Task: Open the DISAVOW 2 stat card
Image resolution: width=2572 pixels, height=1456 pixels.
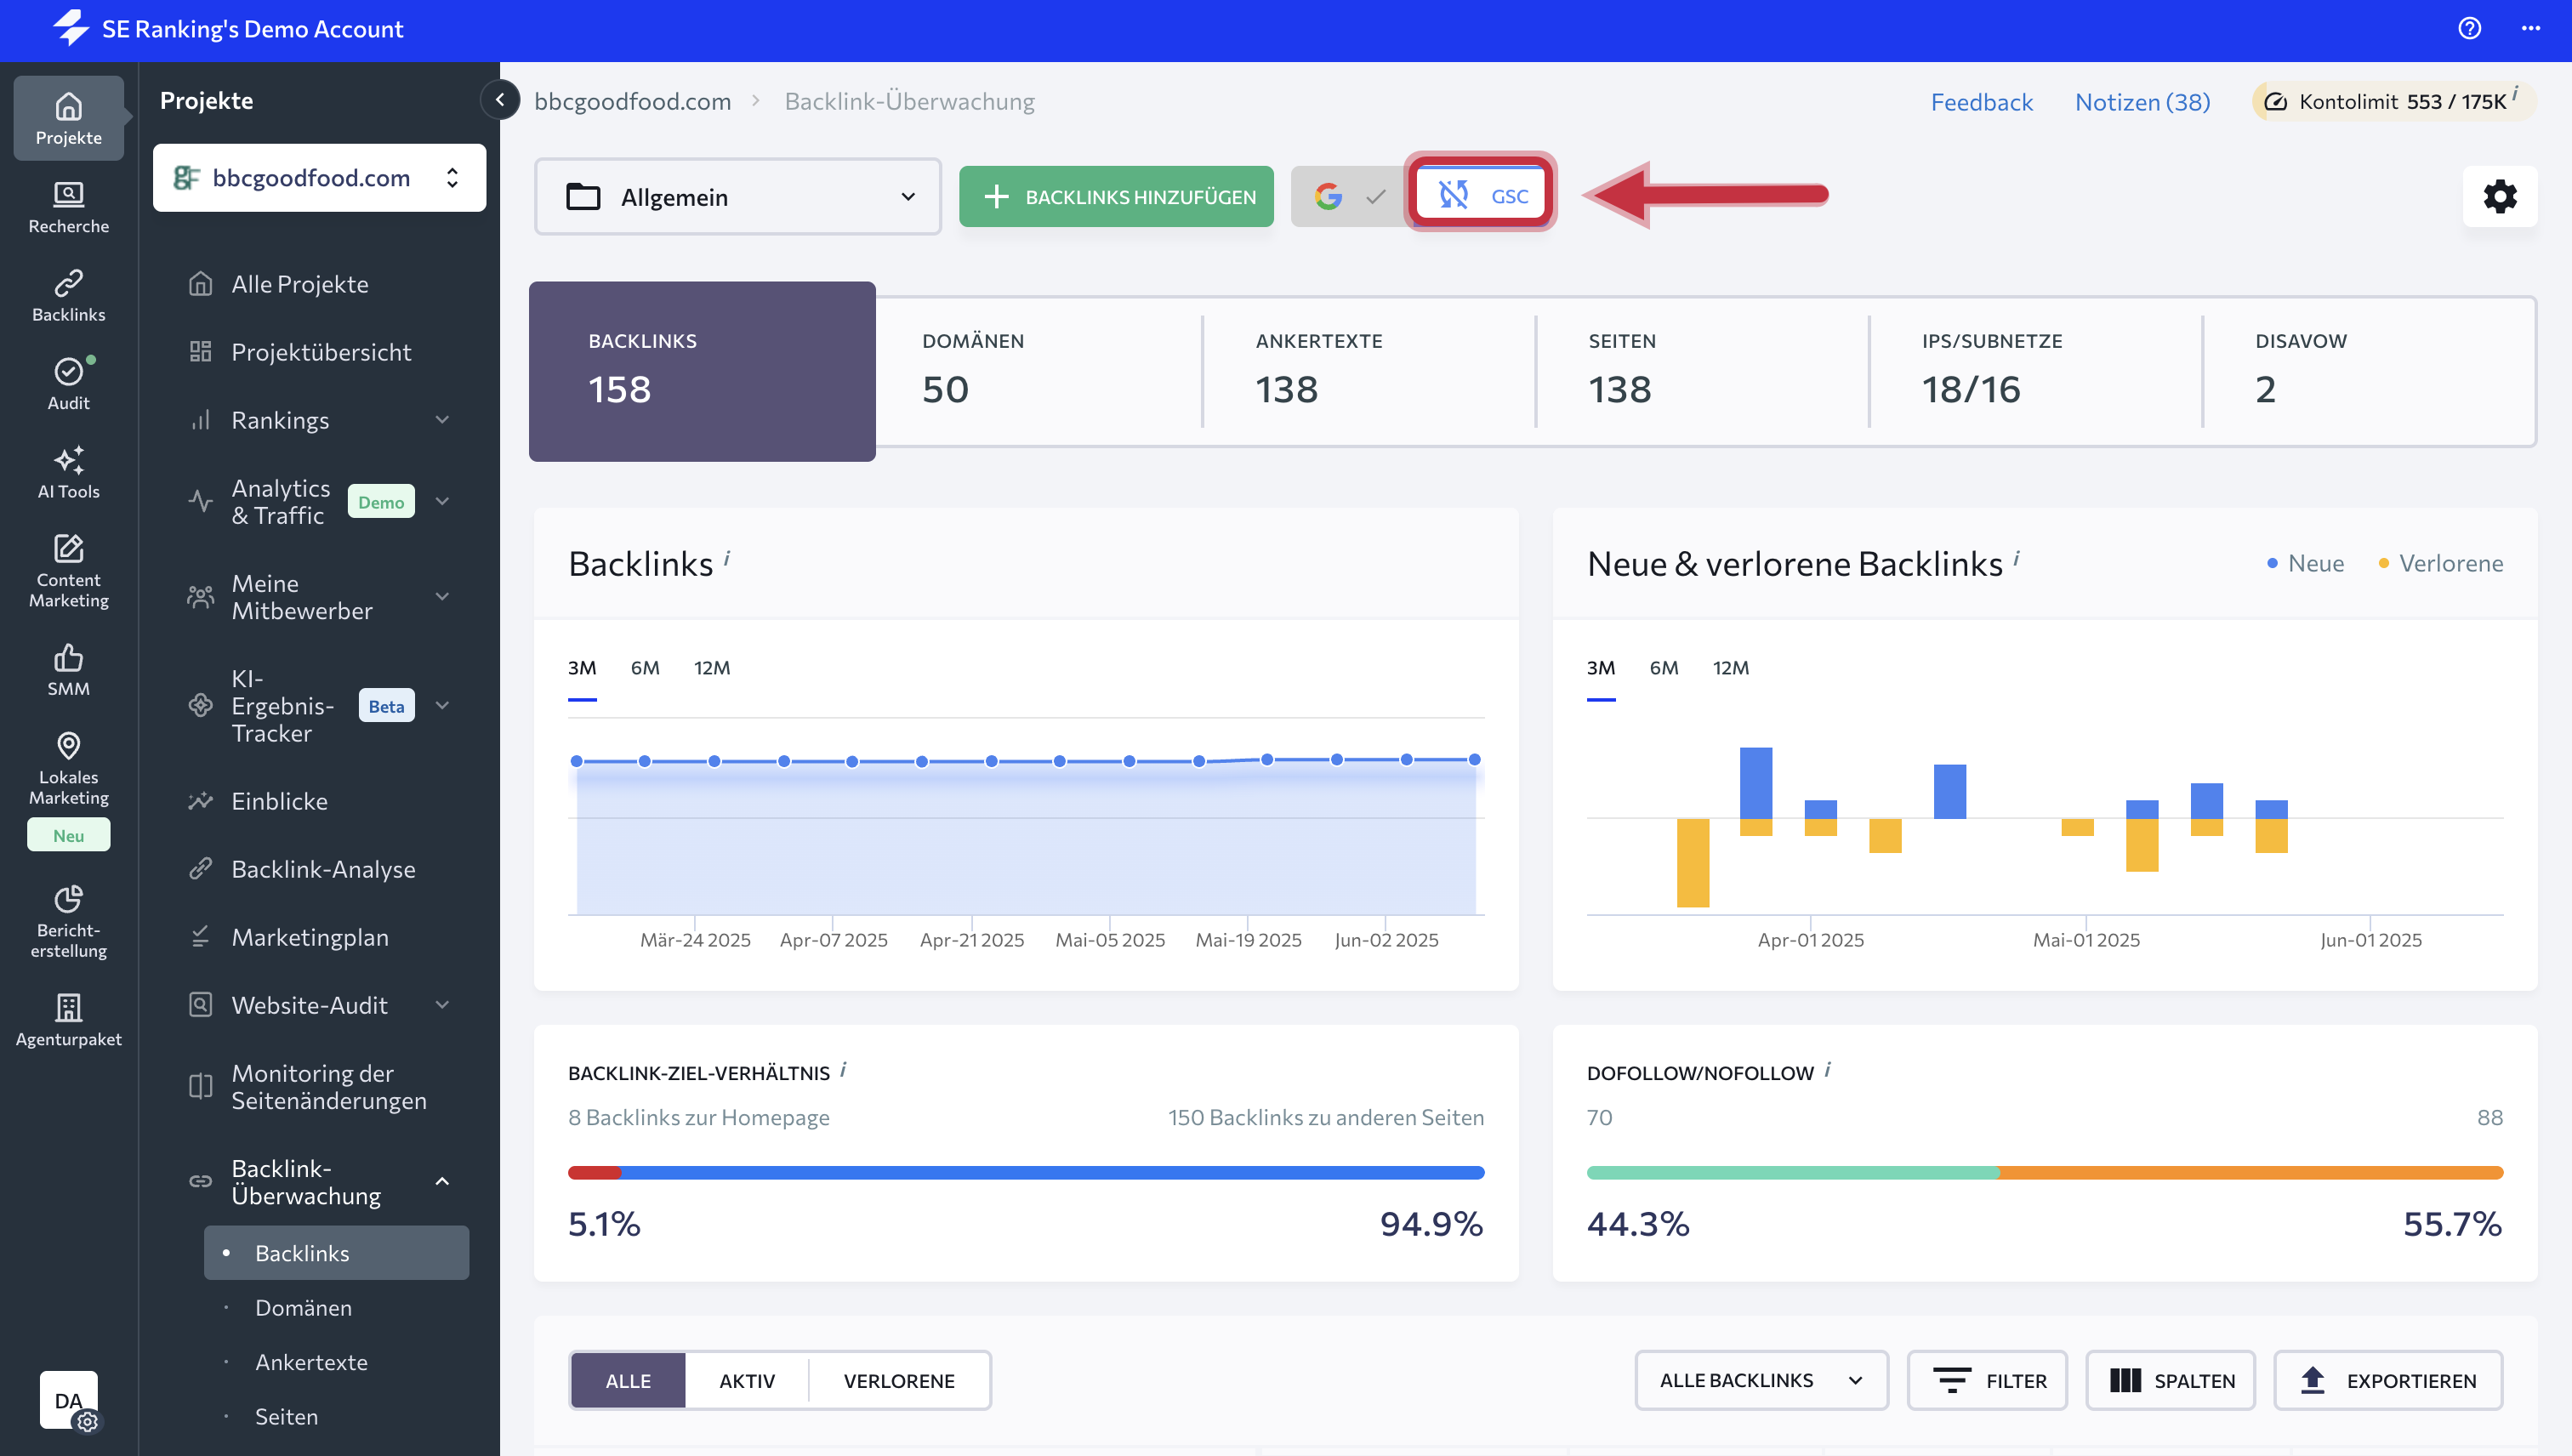Action: [x=2369, y=371]
